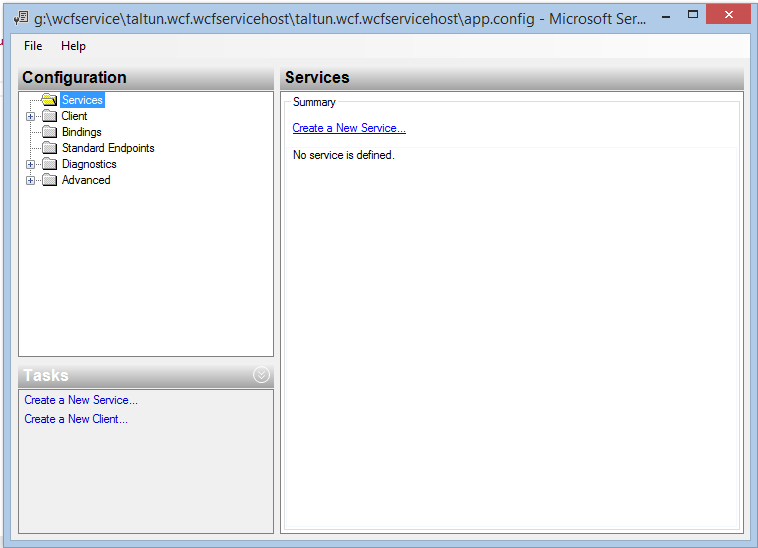The image size is (758, 548).
Task: Click the Bindings folder icon
Action: (x=49, y=132)
